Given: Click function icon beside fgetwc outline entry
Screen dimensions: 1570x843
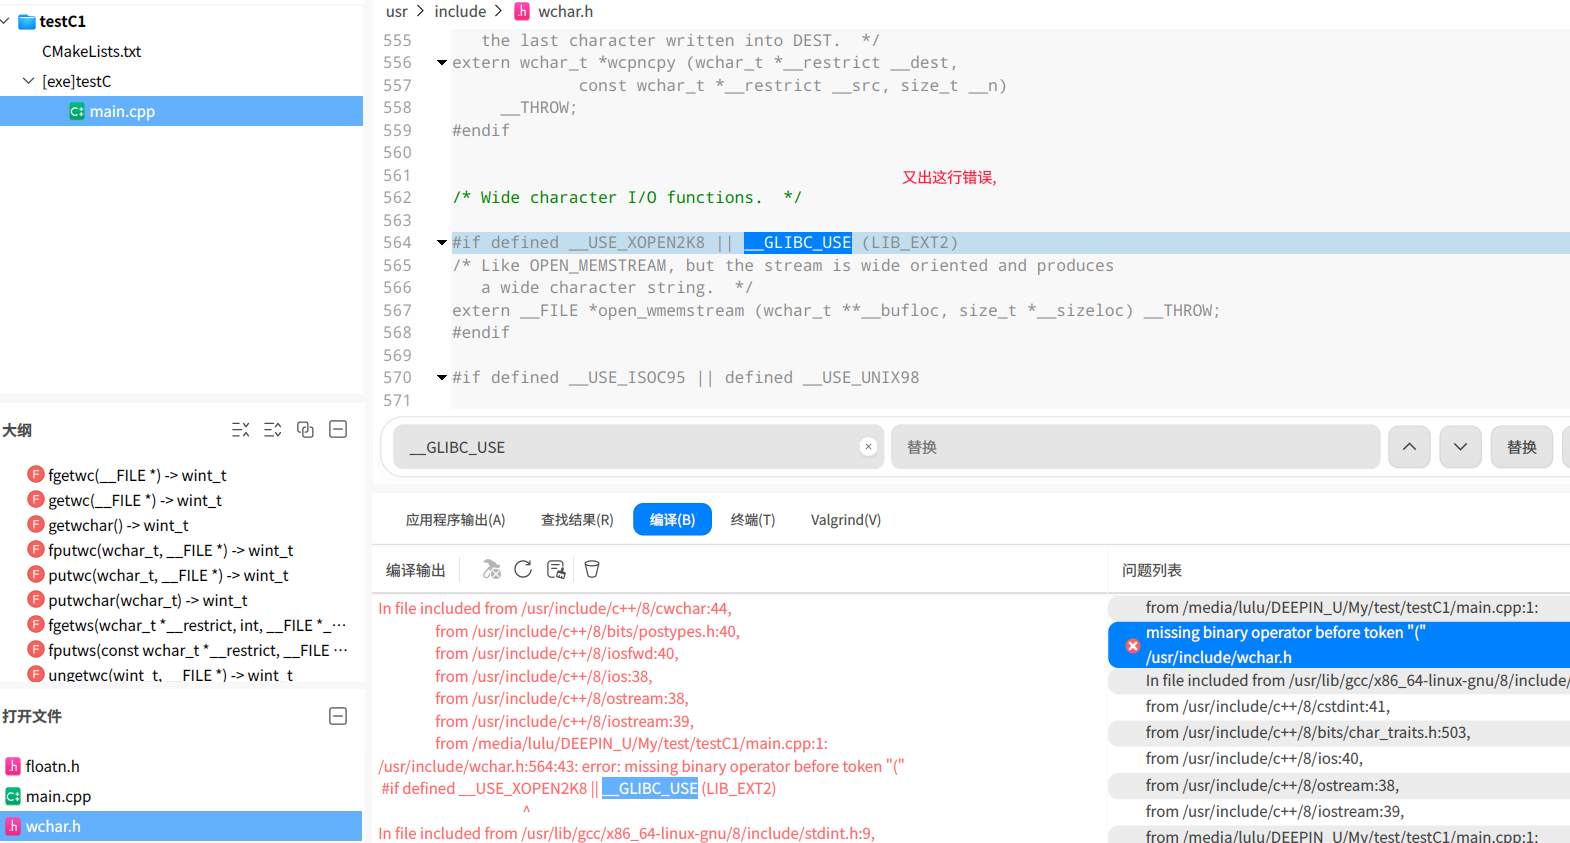Looking at the screenshot, I should (x=36, y=474).
